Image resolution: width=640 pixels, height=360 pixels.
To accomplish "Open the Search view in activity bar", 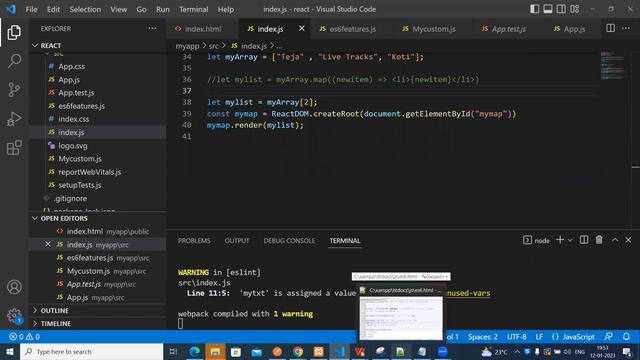I will coord(14,61).
